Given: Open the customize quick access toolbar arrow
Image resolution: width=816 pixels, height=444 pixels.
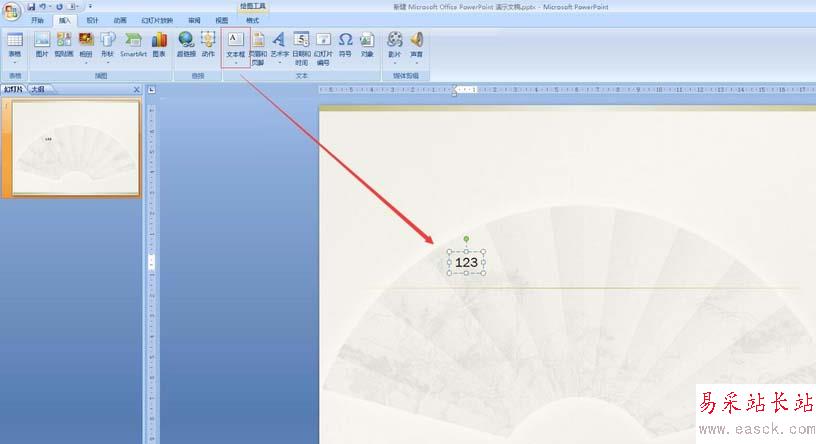Looking at the screenshot, I should pyautogui.click(x=90, y=7).
